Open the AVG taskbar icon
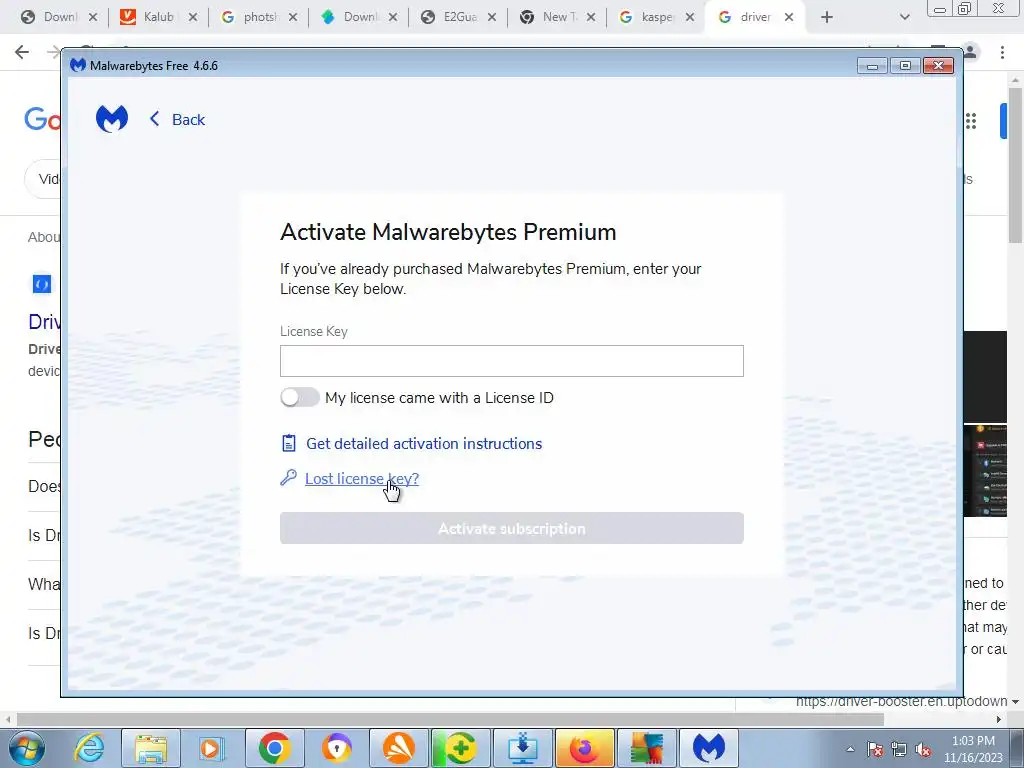The width and height of the screenshot is (1024, 768). point(646,748)
